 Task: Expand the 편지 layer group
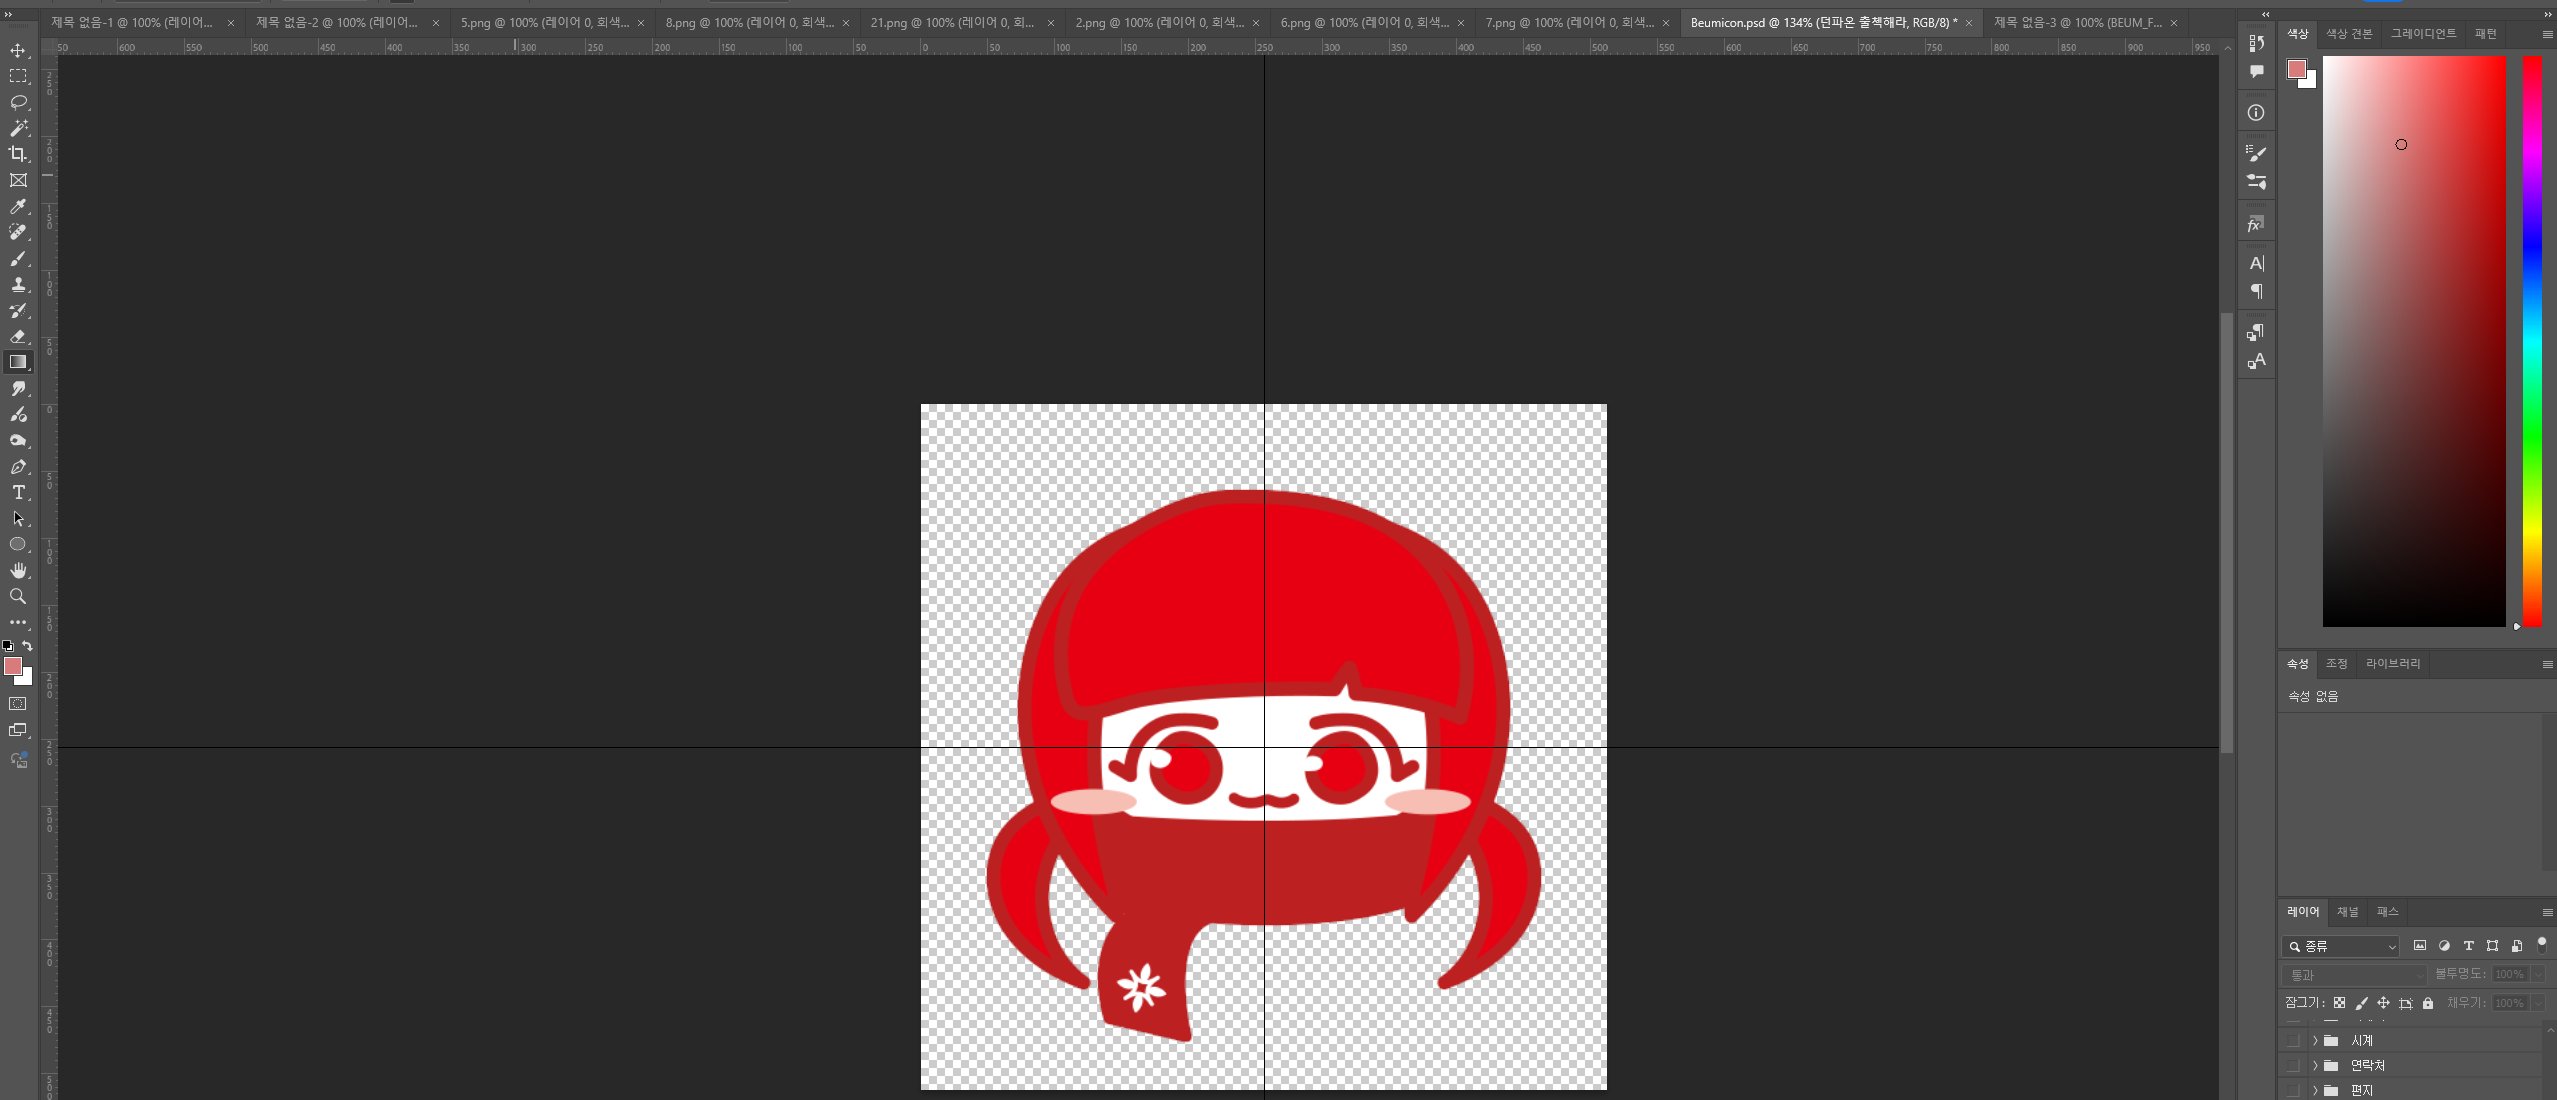[2314, 1090]
